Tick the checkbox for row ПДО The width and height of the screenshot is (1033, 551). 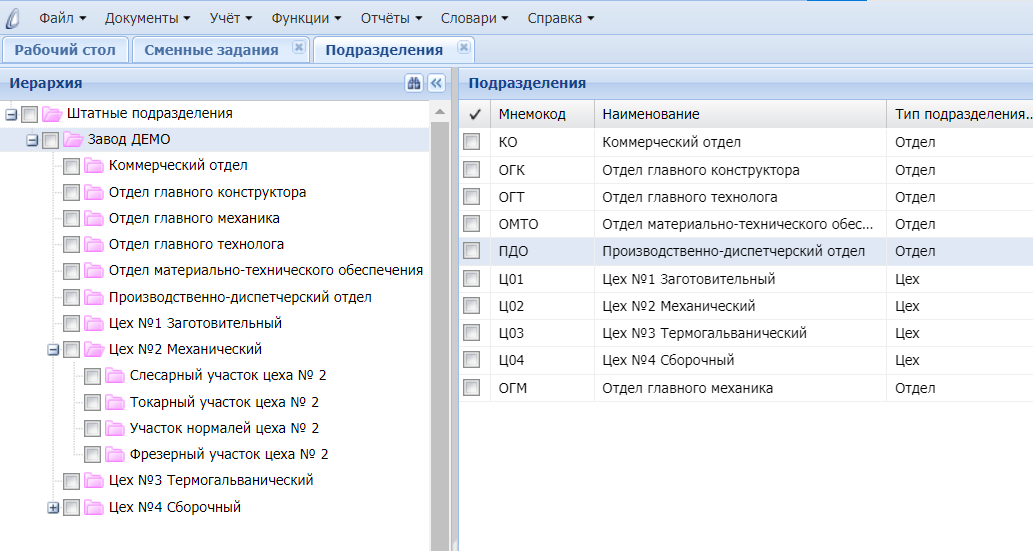click(x=472, y=252)
